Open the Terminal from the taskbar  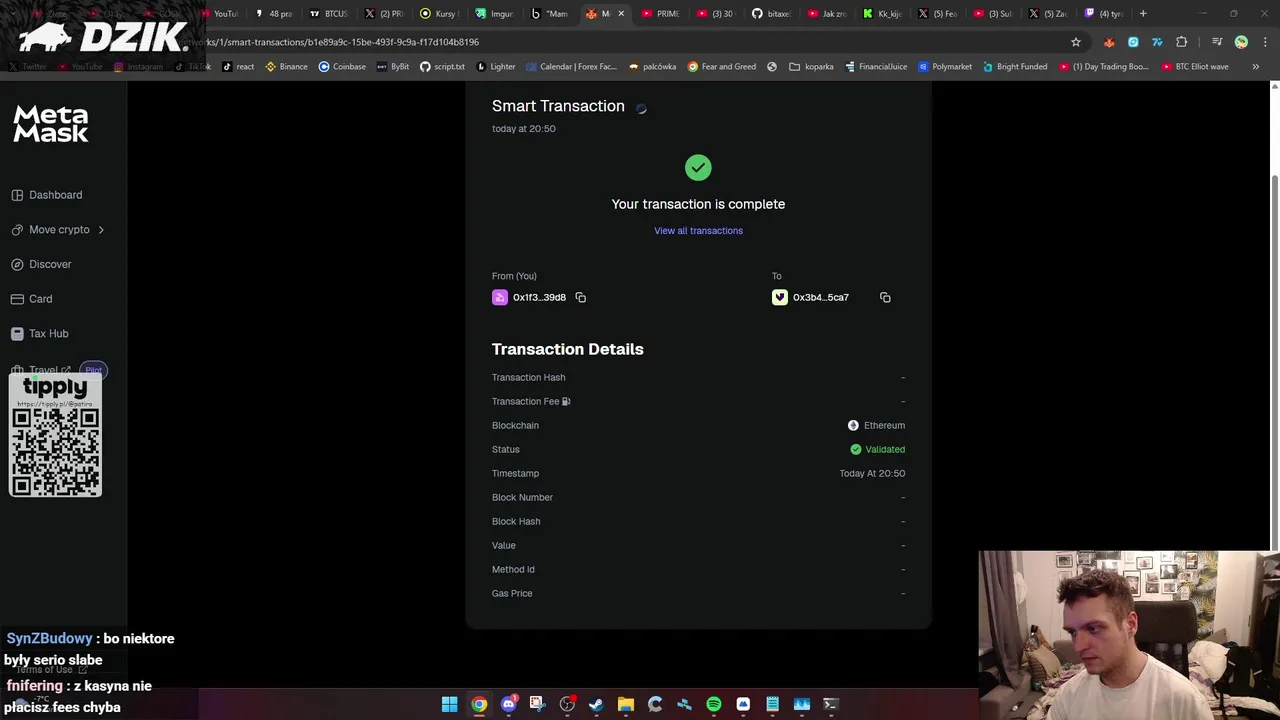[x=830, y=704]
